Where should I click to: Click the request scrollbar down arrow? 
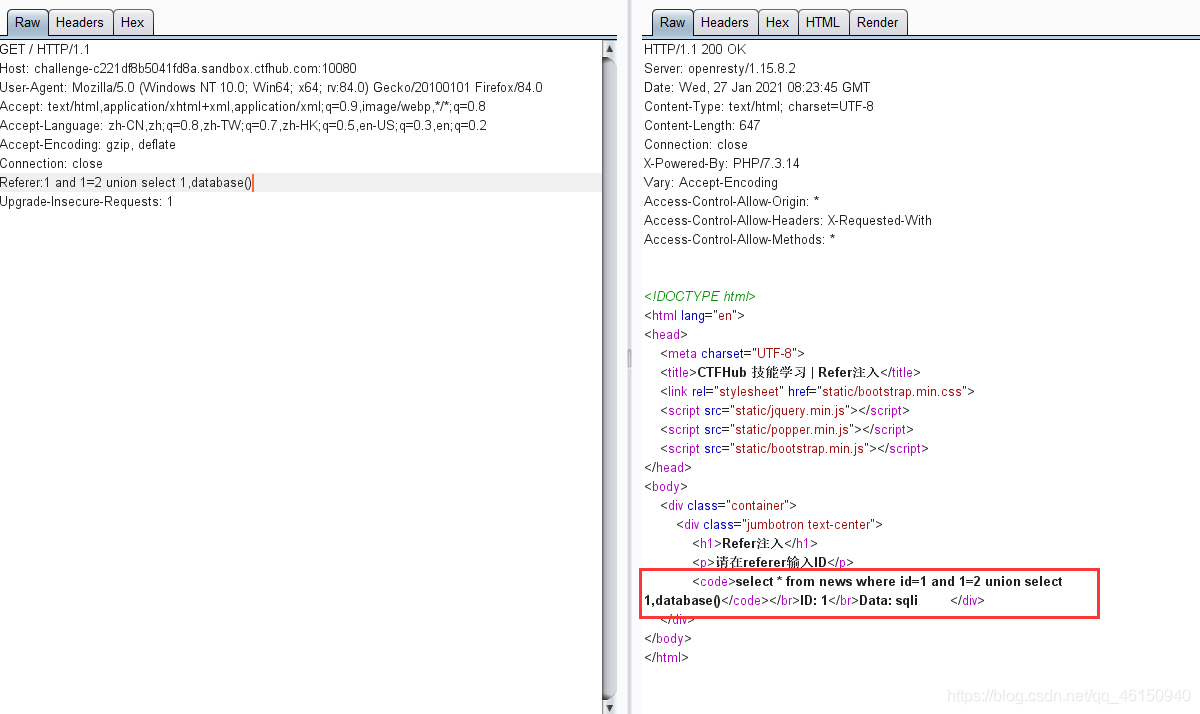click(610, 706)
